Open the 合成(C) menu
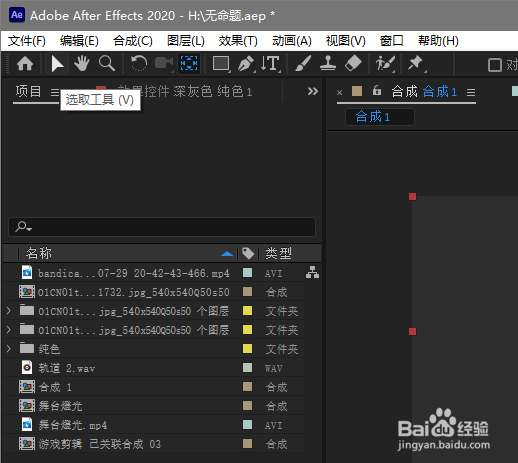 click(x=133, y=41)
